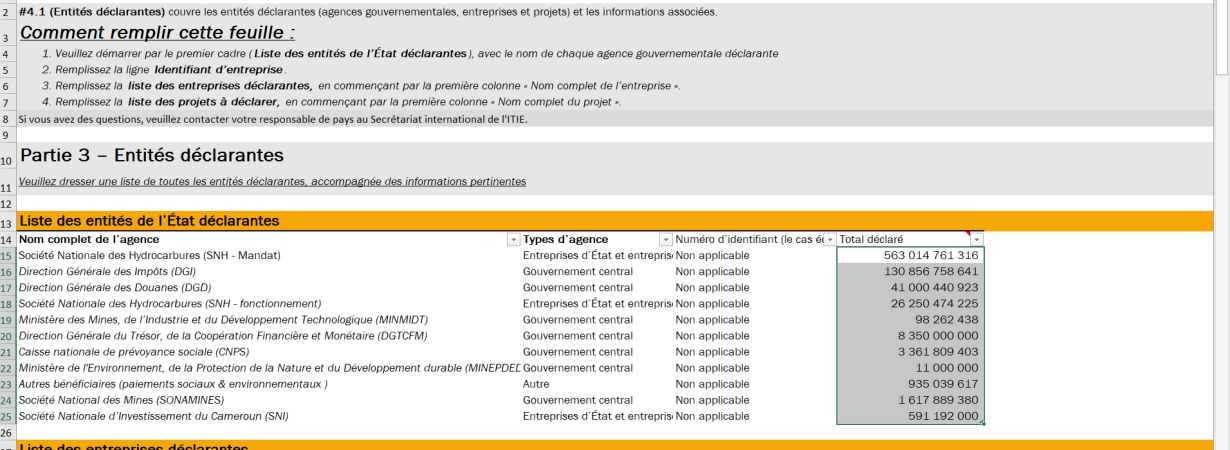Select Gouvernement central in the DGI row

[x=597, y=272]
